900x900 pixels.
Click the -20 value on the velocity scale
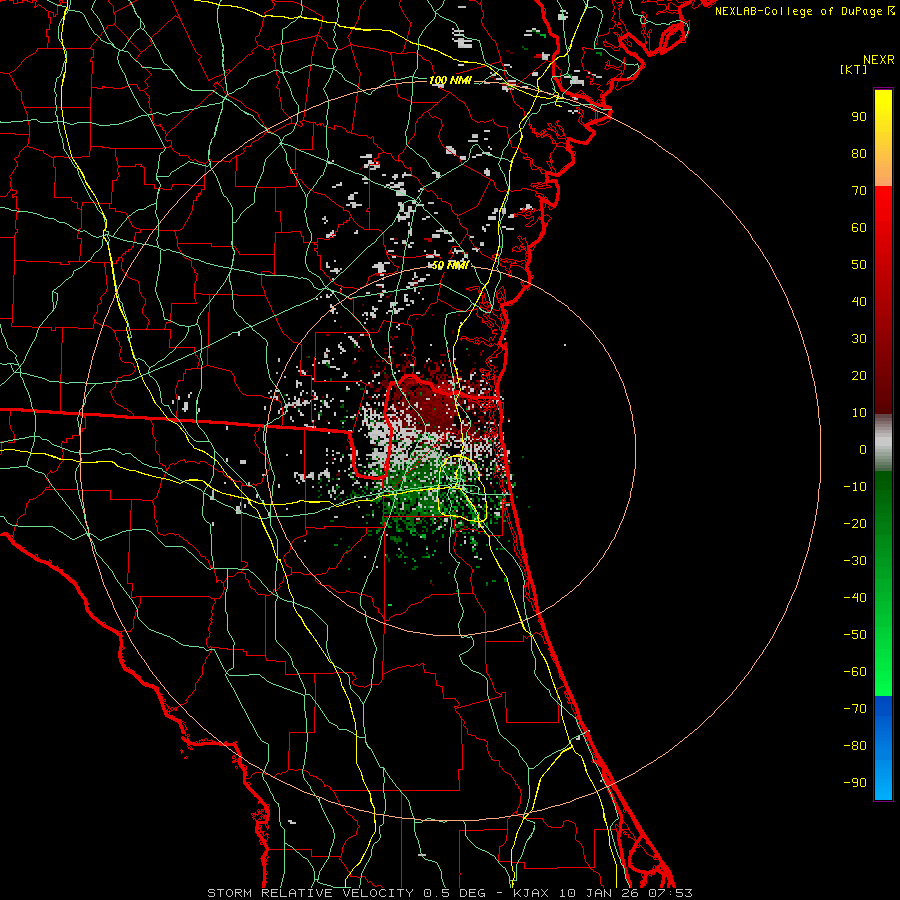click(x=855, y=524)
